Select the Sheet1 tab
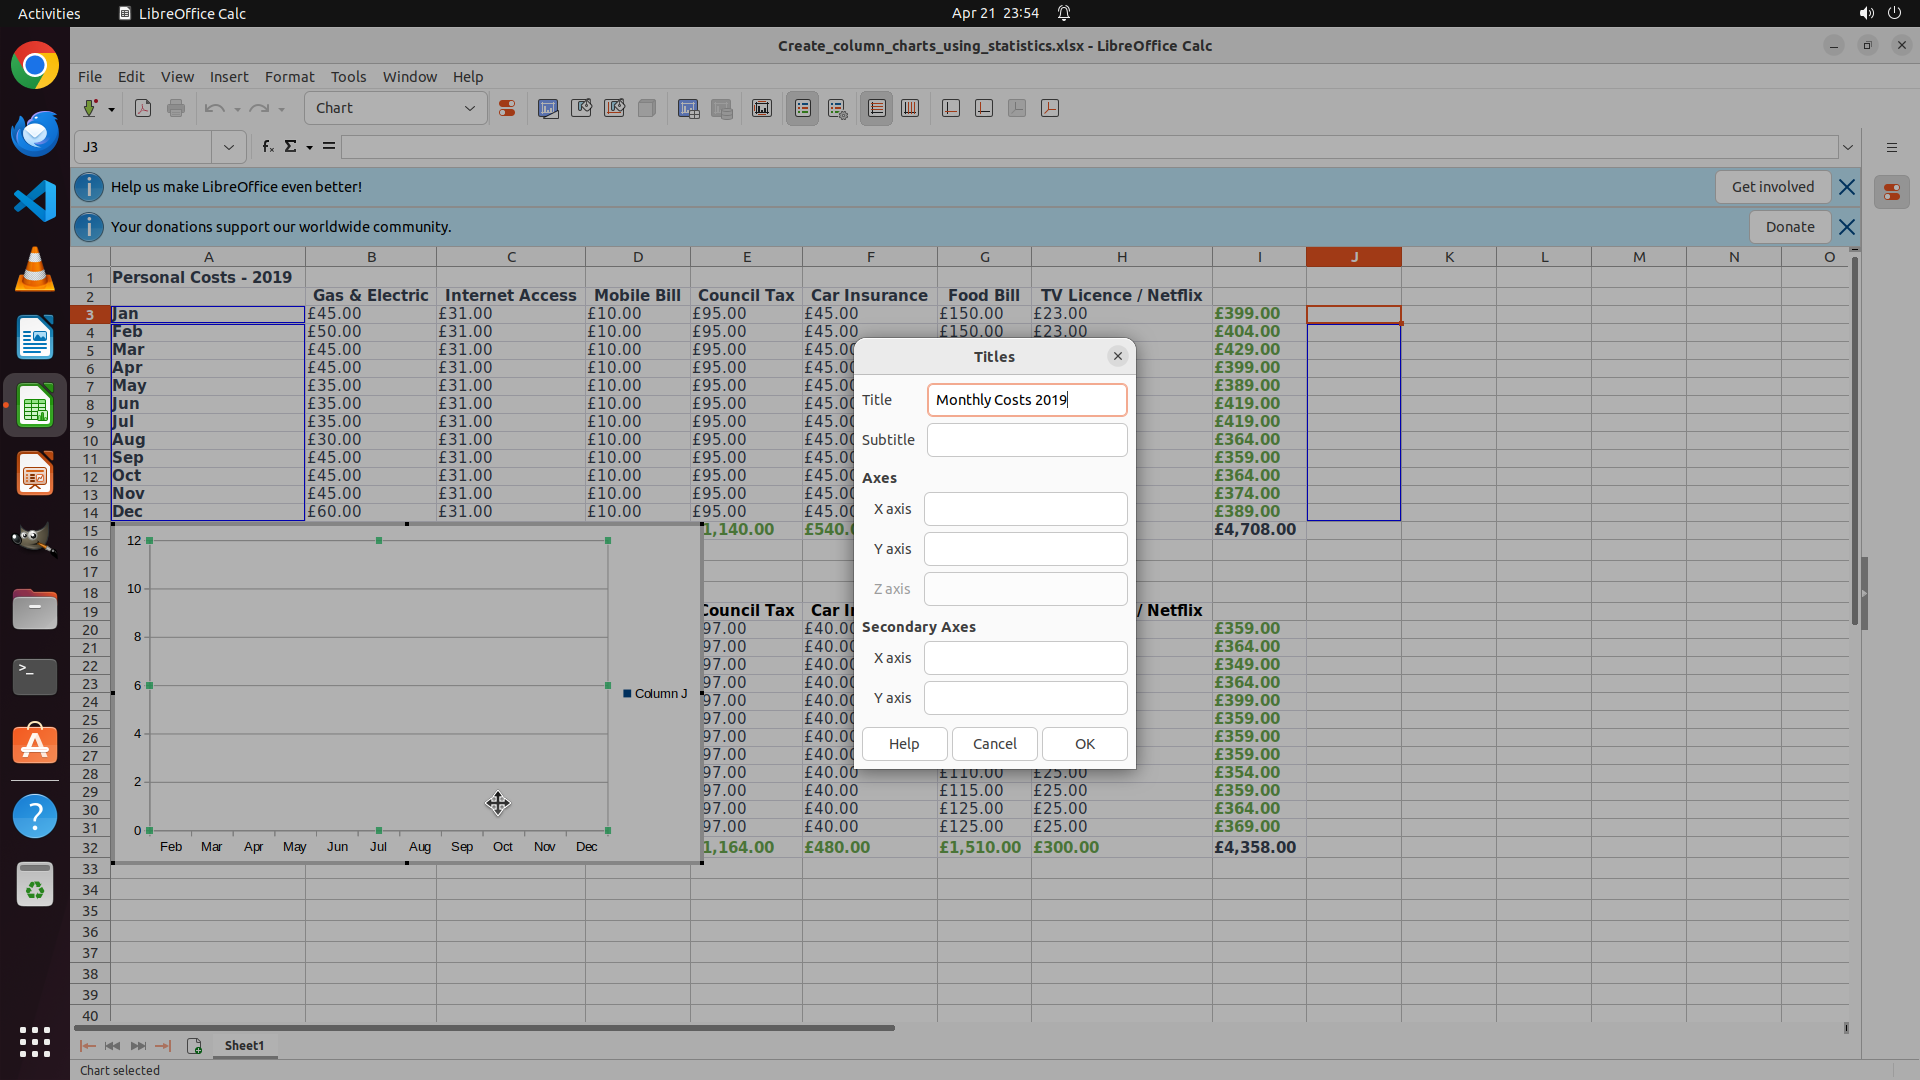 coord(244,1045)
